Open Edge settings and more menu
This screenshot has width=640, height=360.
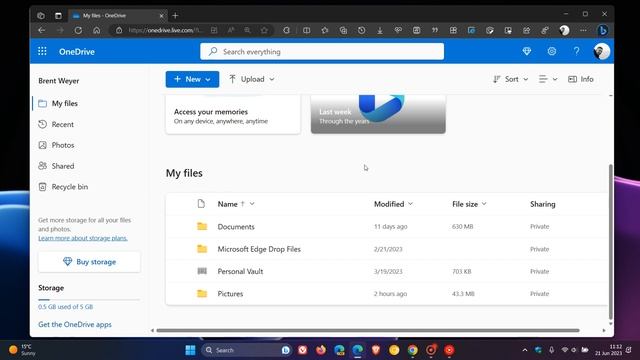[583, 30]
